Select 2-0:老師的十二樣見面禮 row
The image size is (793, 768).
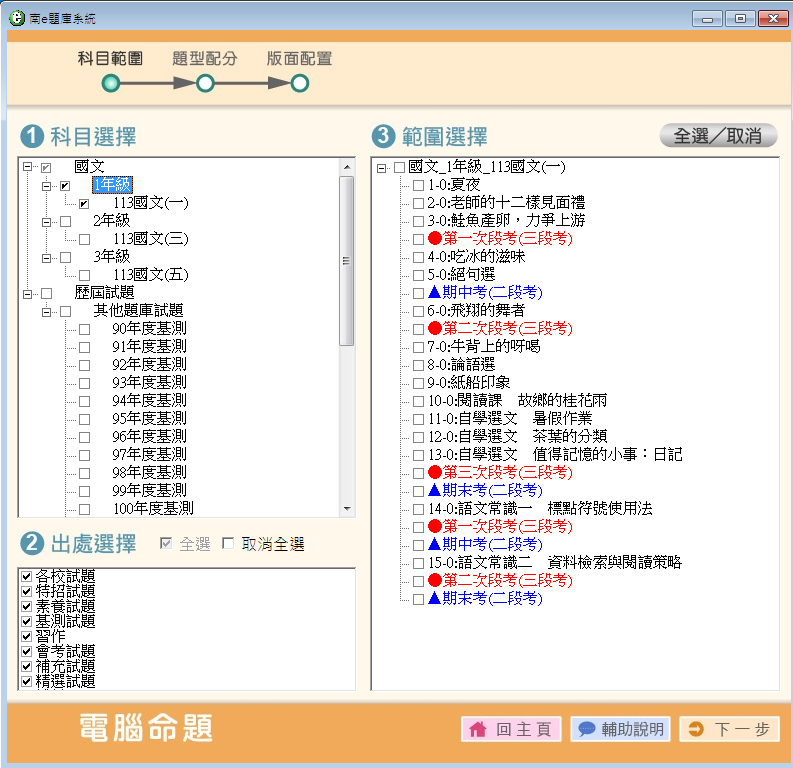pos(506,203)
